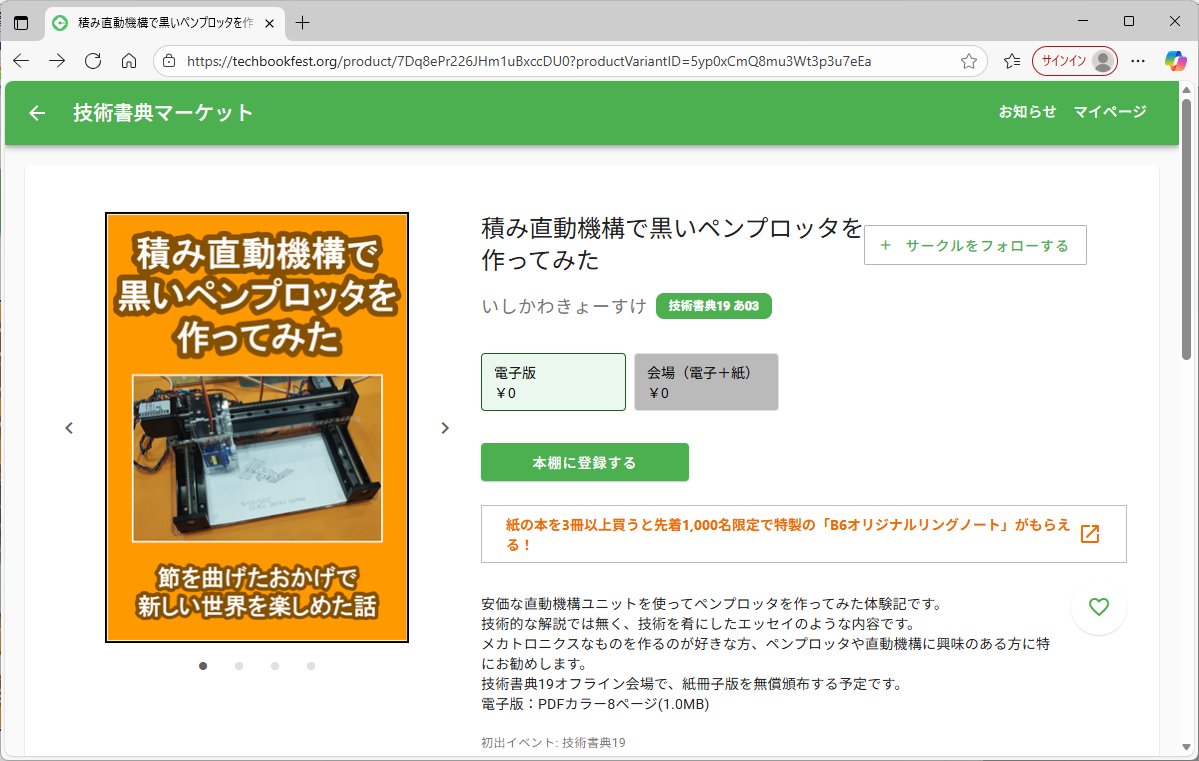Jump to fourth carousel dot

coord(310,666)
